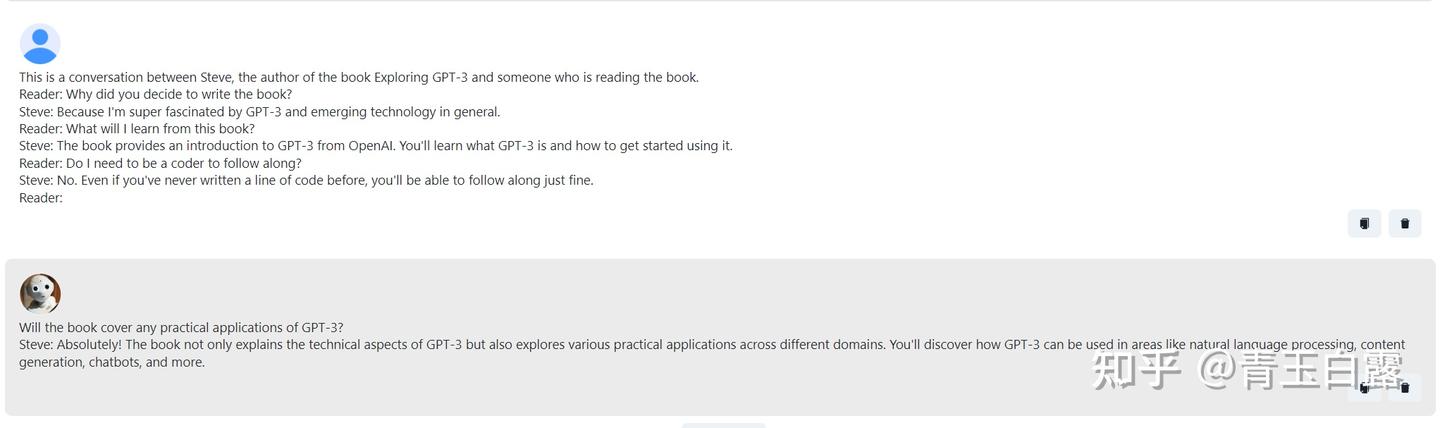Delete the user's prompt message
The height and width of the screenshot is (428, 1440).
click(1404, 224)
